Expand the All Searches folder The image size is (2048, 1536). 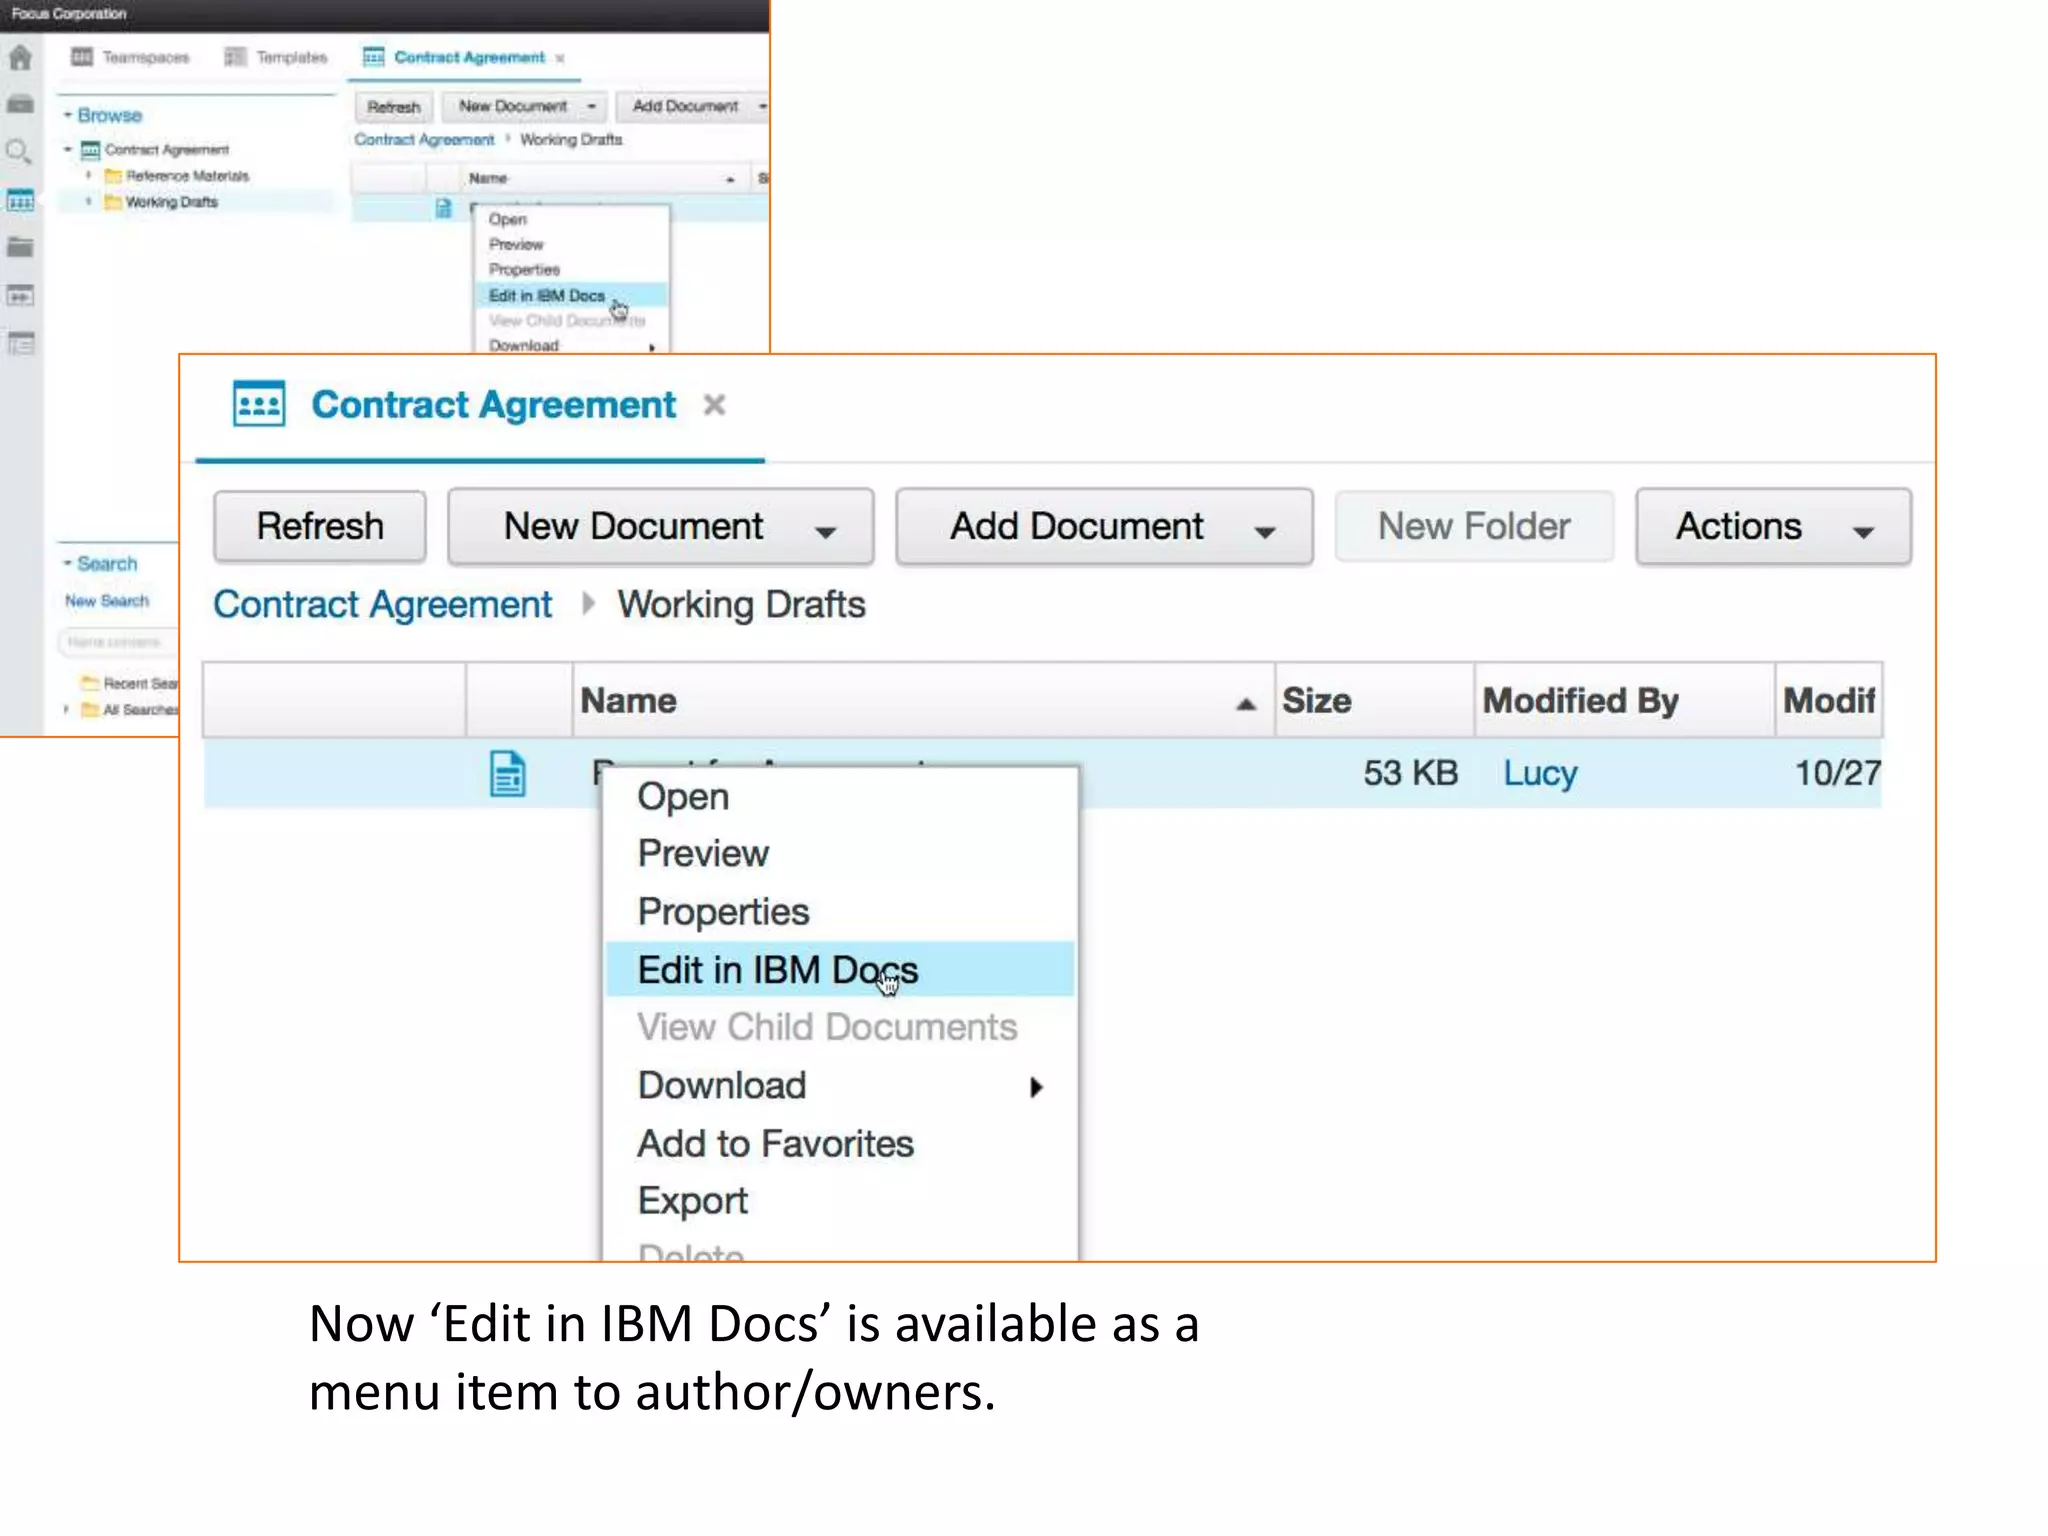tap(66, 710)
